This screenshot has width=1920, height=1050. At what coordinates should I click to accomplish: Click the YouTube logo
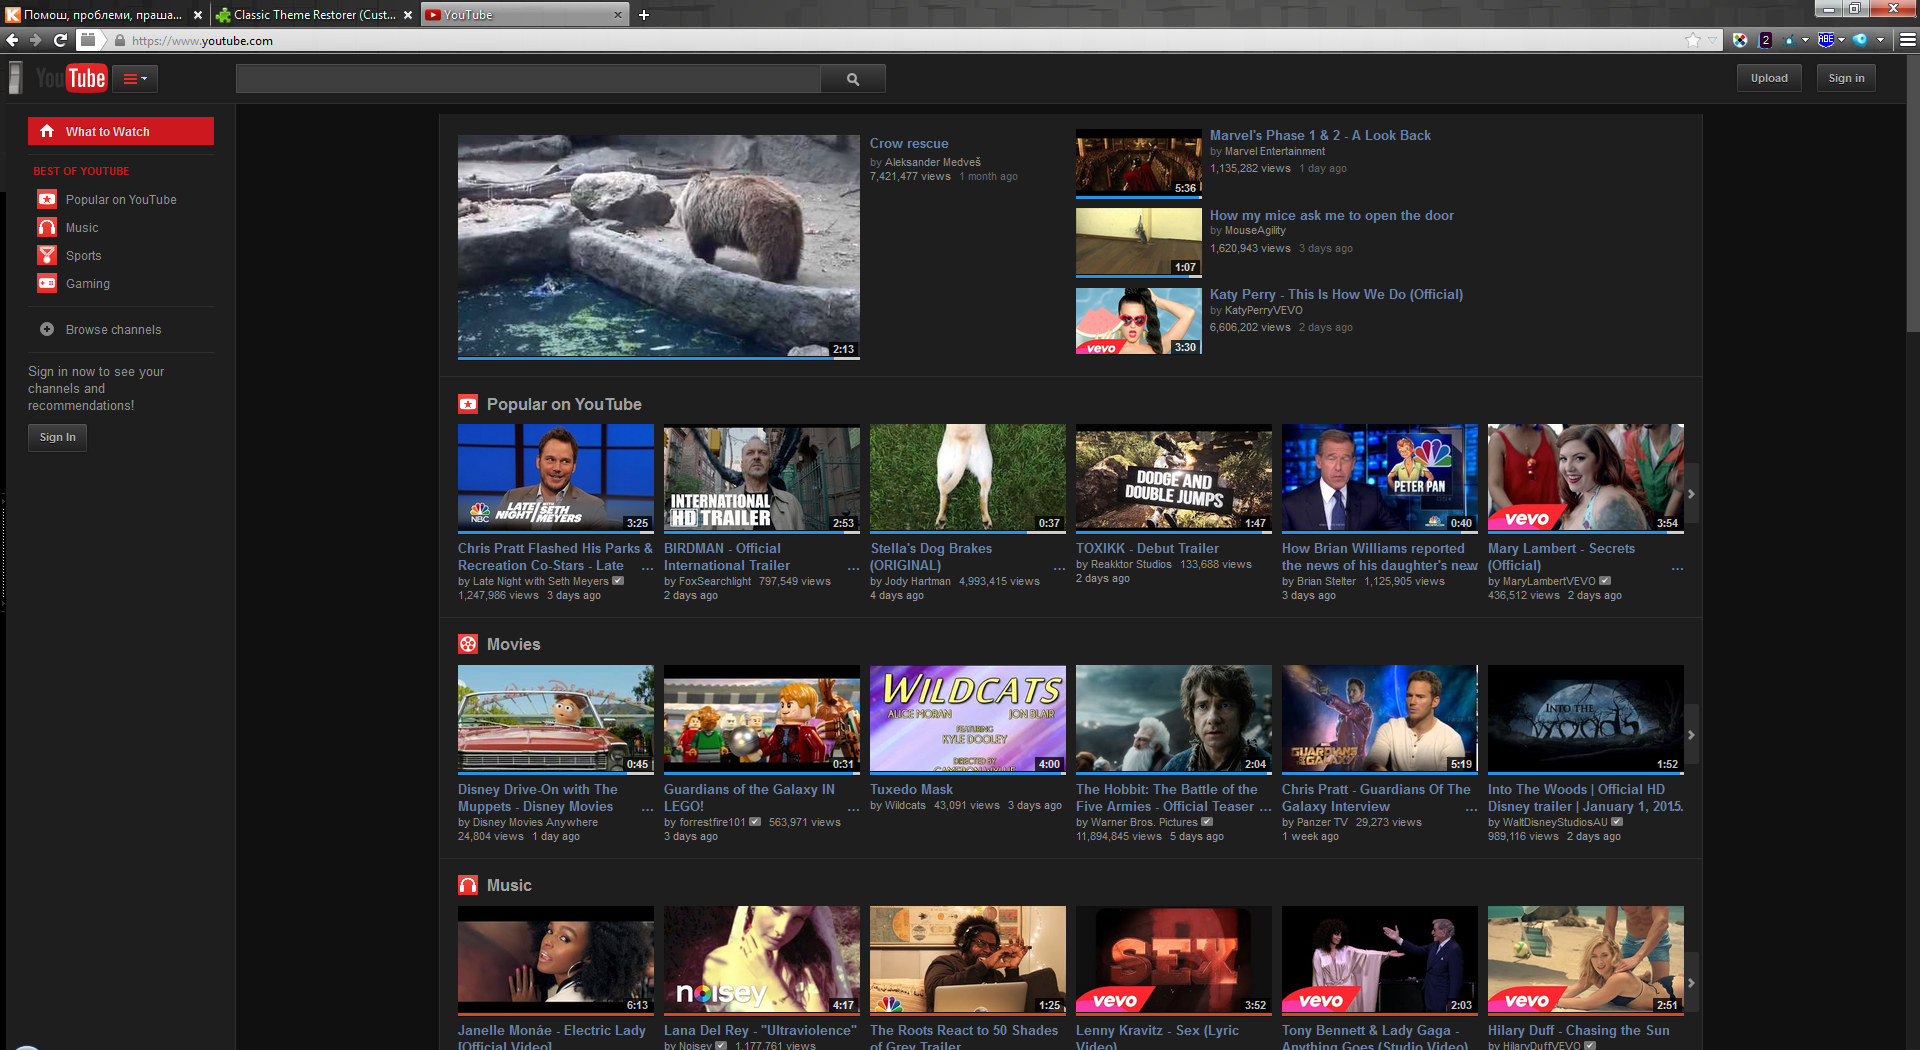click(x=71, y=78)
